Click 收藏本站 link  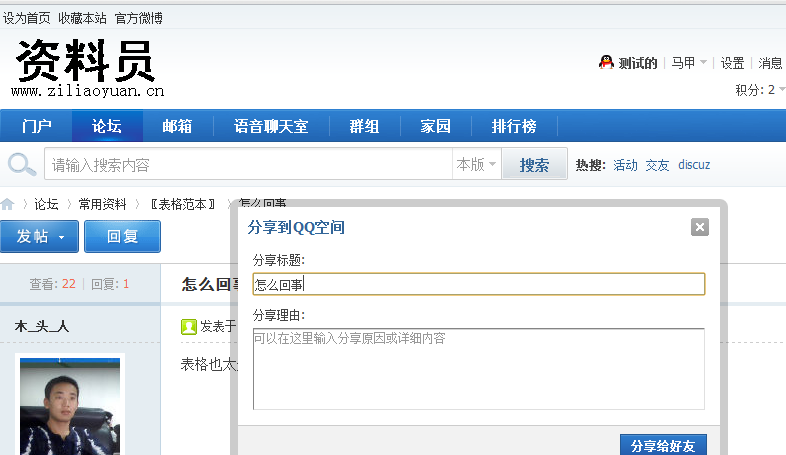coord(82,19)
